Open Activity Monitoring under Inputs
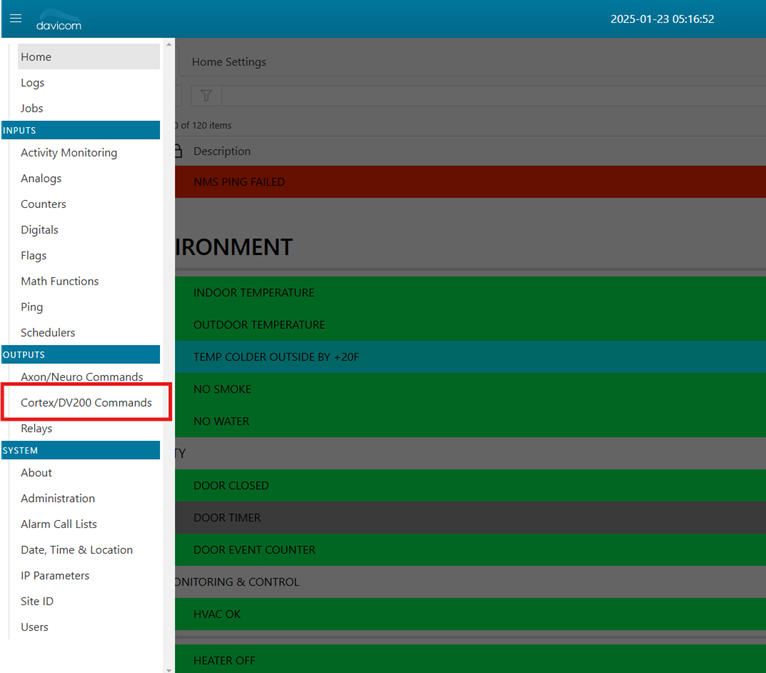This screenshot has width=766, height=673. coord(69,153)
